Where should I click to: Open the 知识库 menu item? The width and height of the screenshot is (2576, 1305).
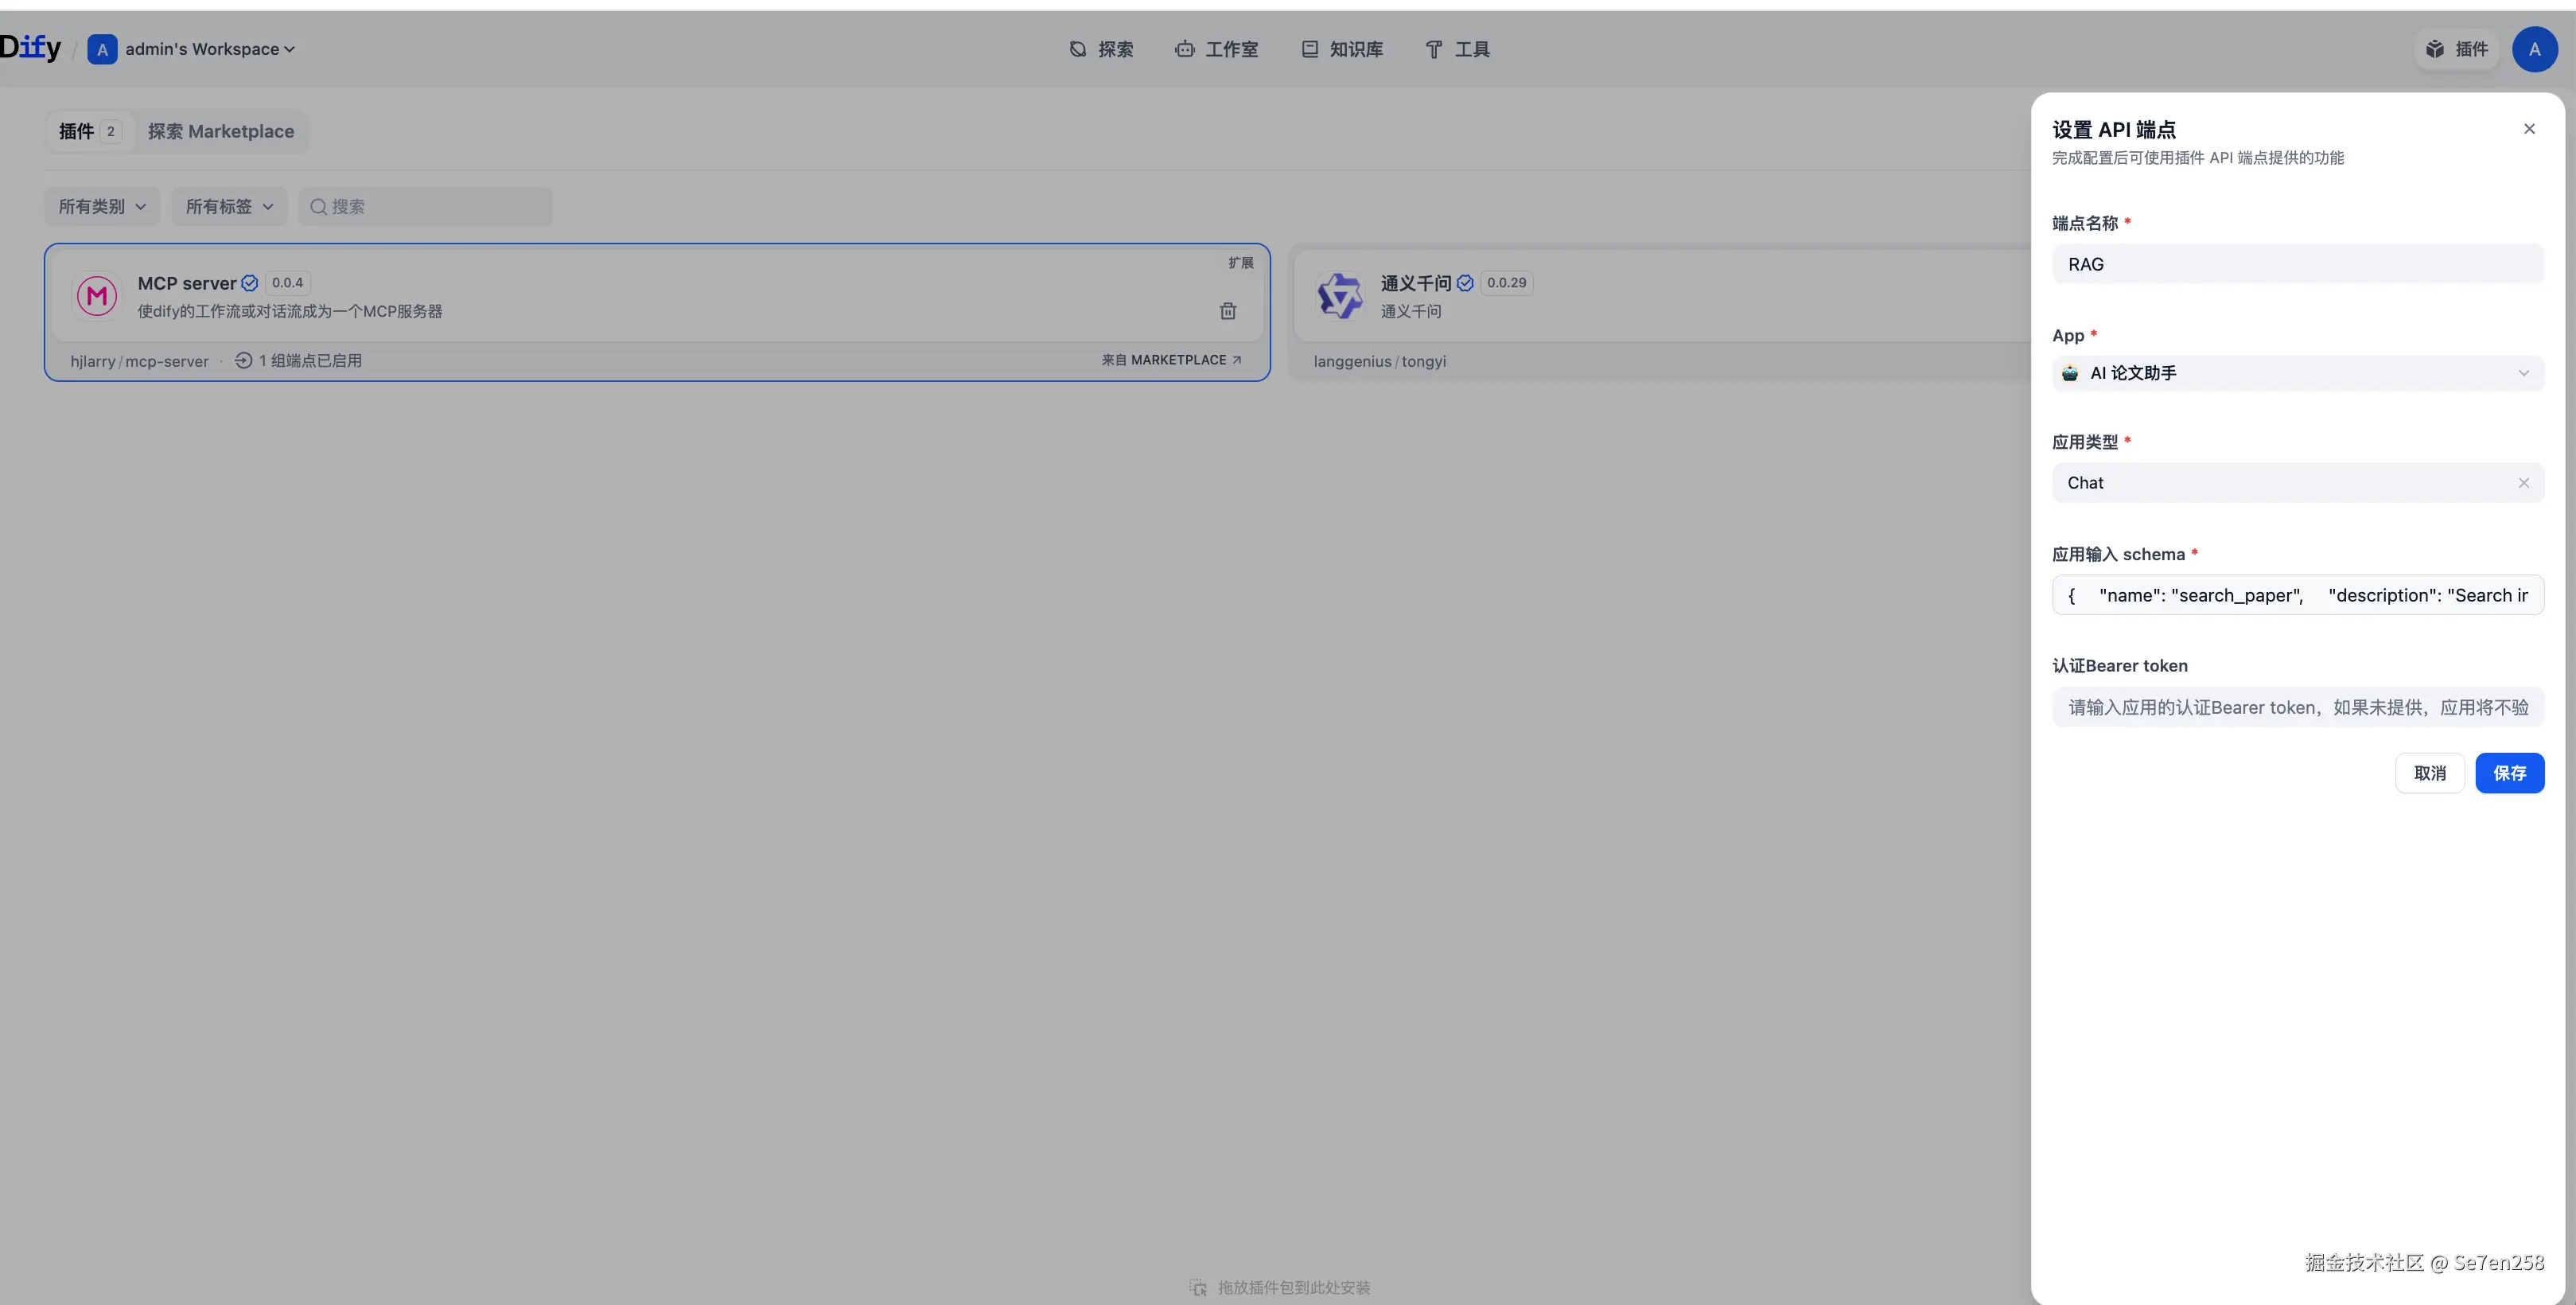pyautogui.click(x=1342, y=49)
